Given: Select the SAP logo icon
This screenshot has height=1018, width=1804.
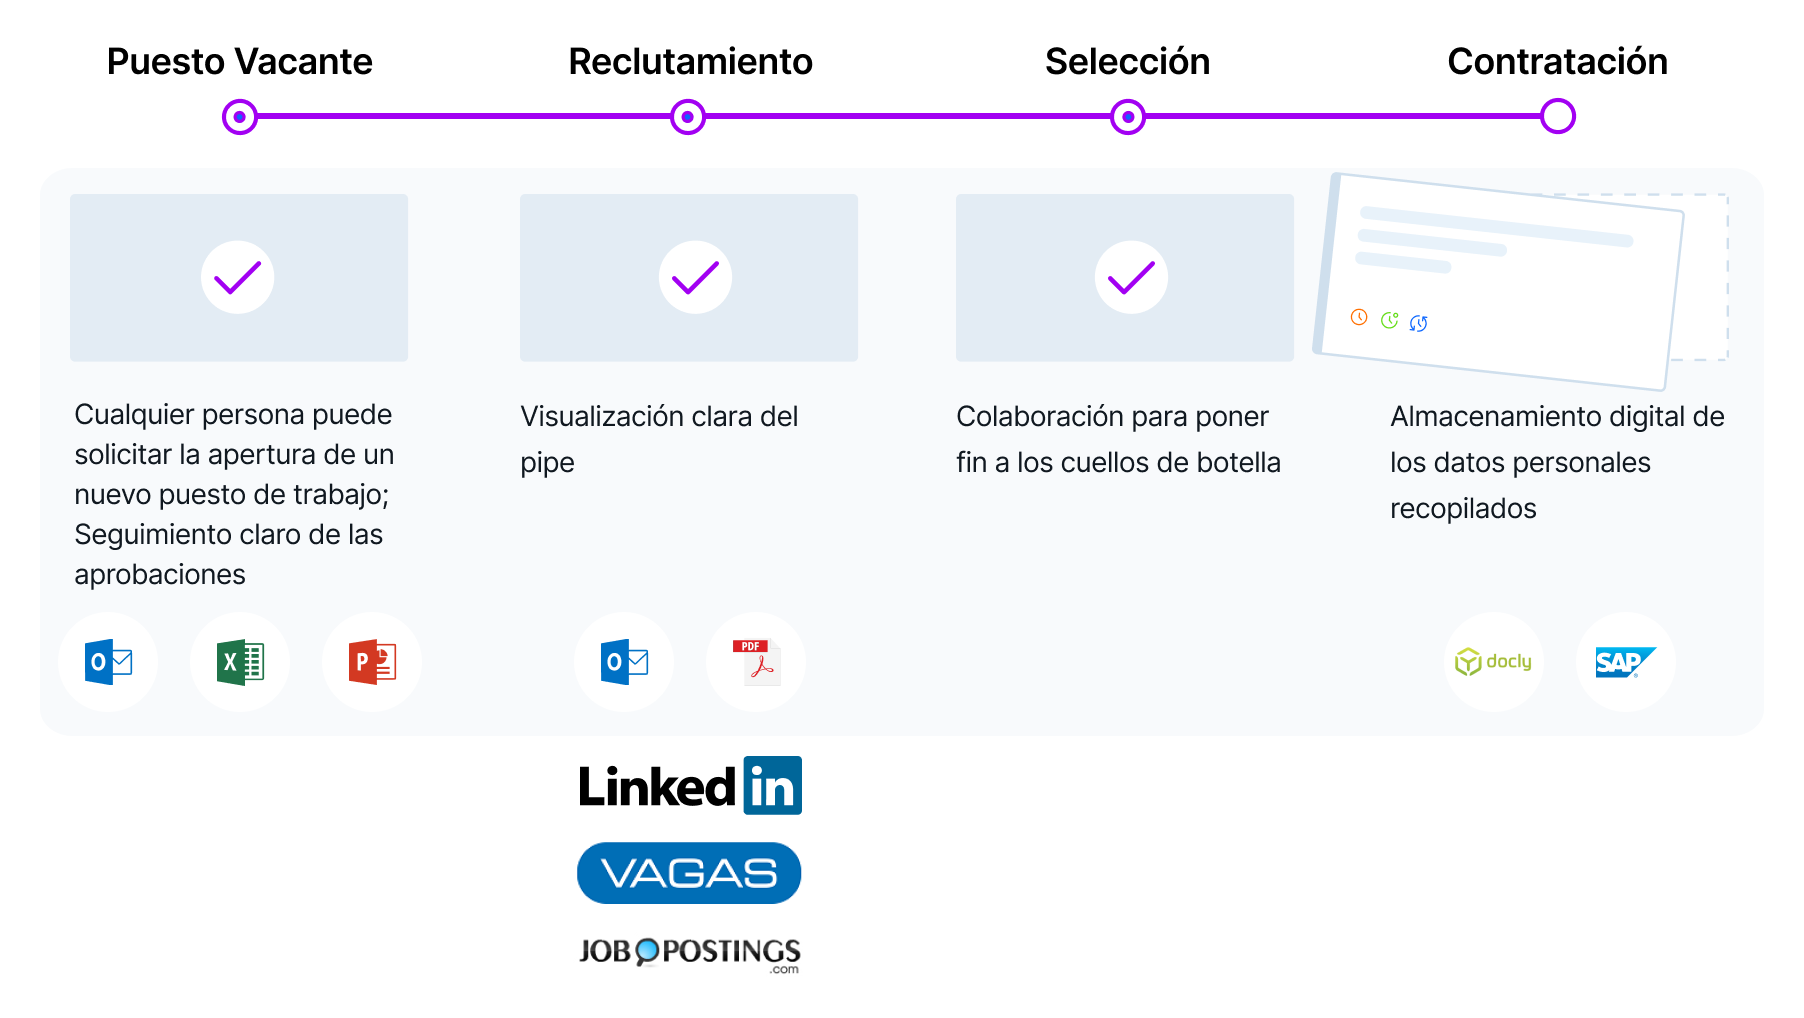Looking at the screenshot, I should (1625, 662).
